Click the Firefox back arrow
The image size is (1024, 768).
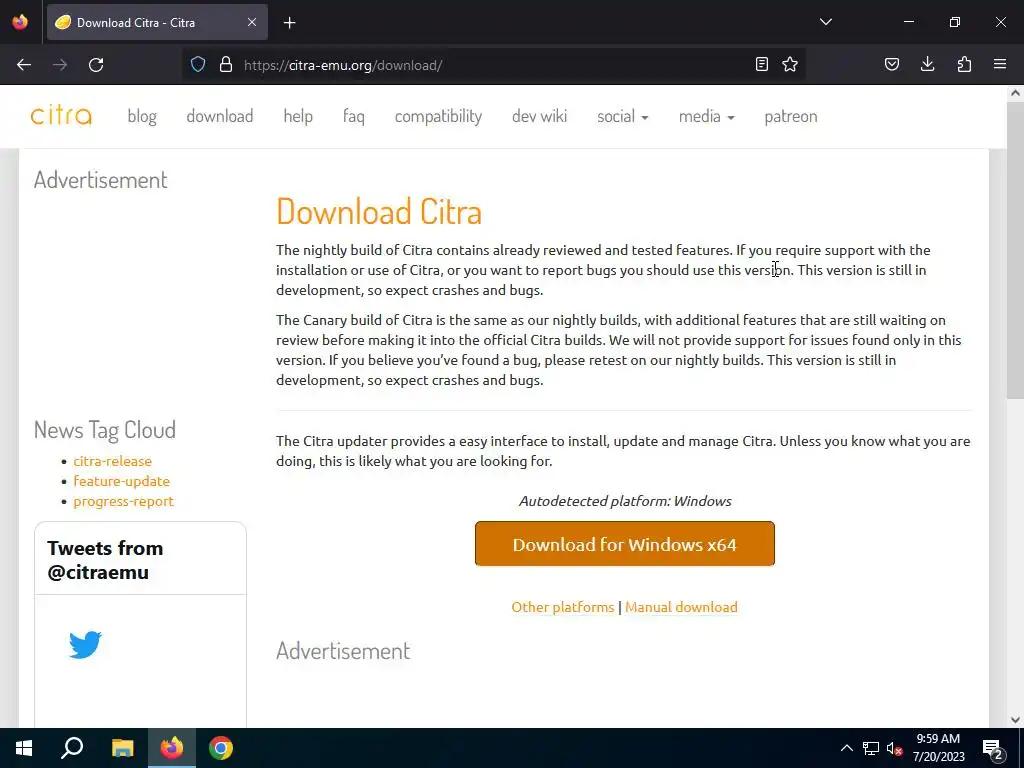click(x=24, y=65)
